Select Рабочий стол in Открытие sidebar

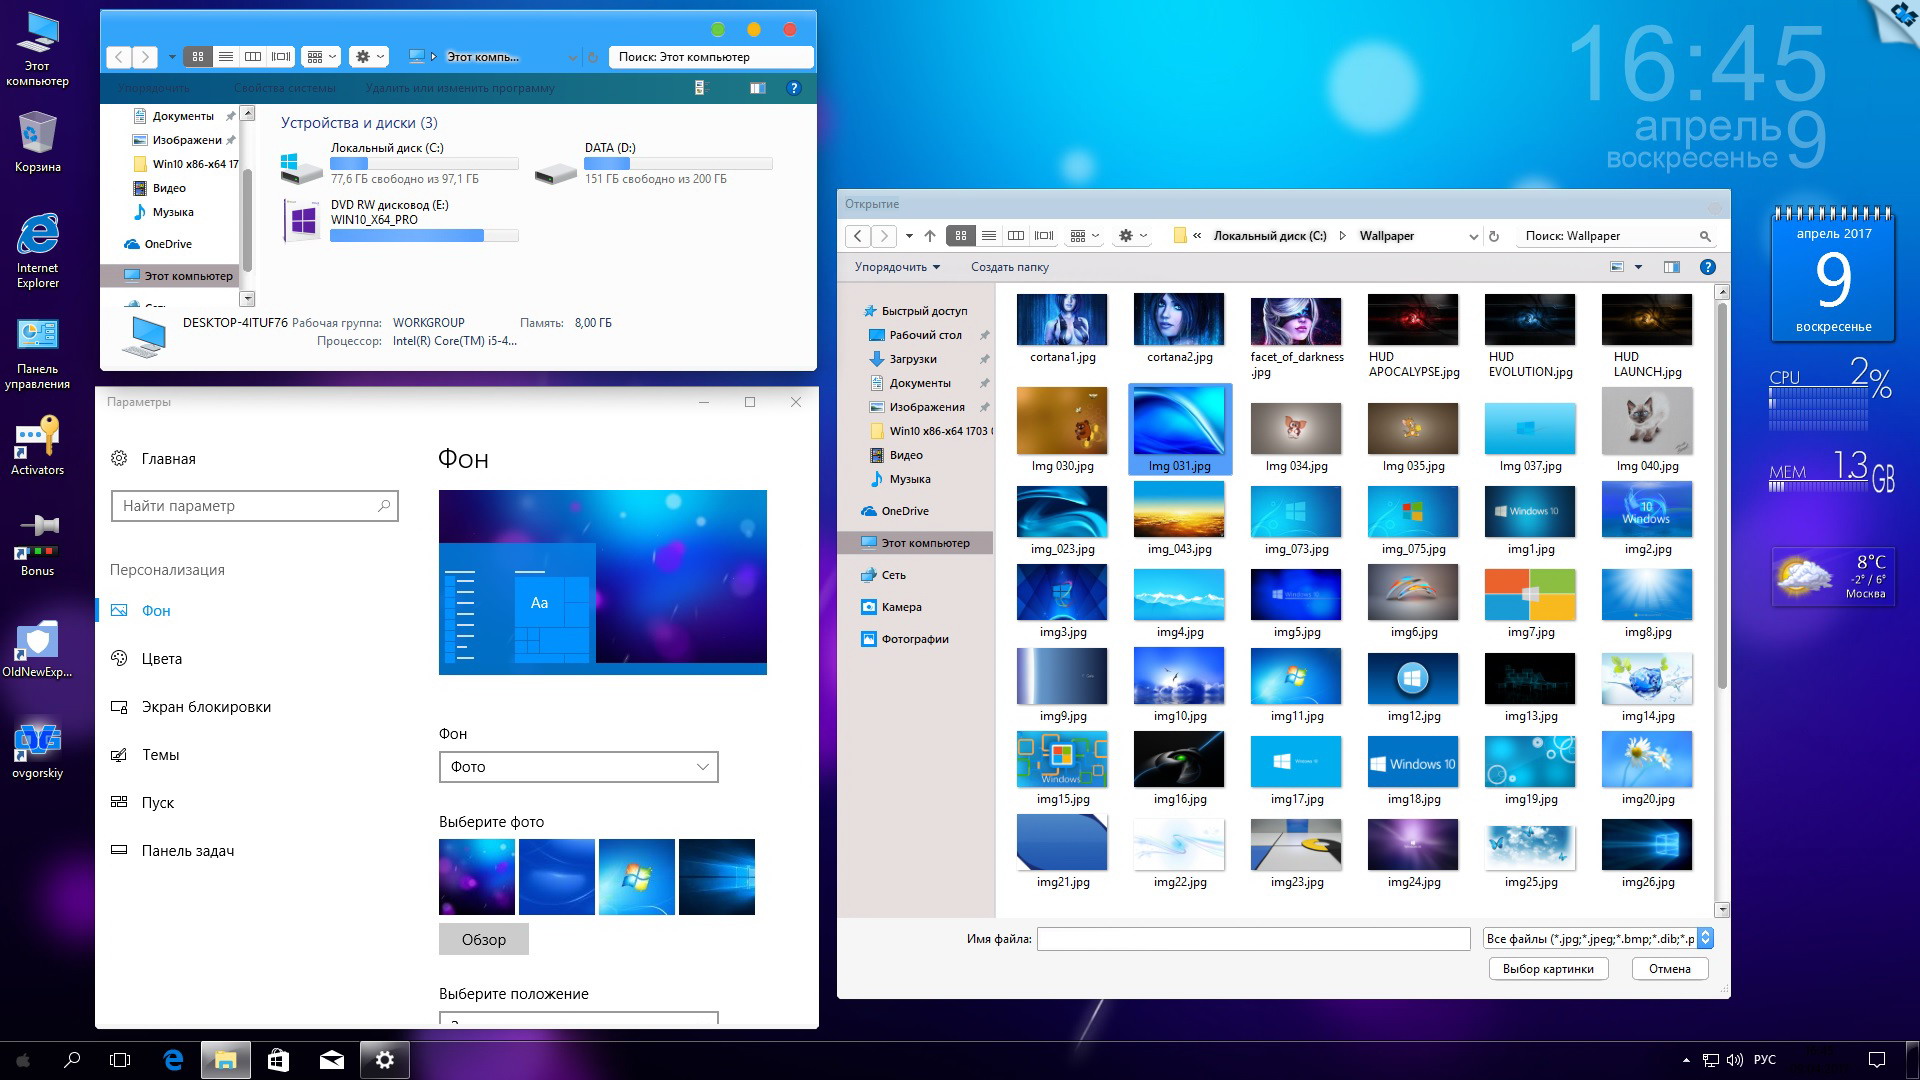pos(925,335)
